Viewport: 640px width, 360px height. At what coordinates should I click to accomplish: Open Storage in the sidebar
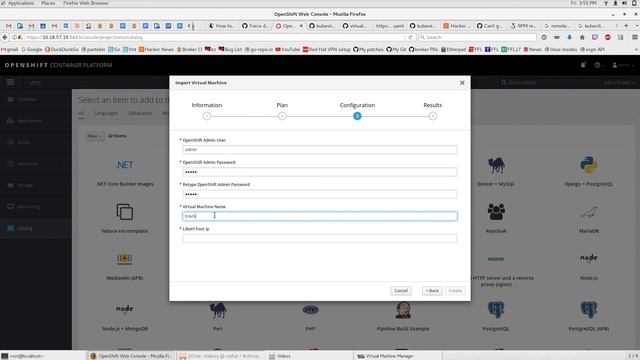coord(36,185)
